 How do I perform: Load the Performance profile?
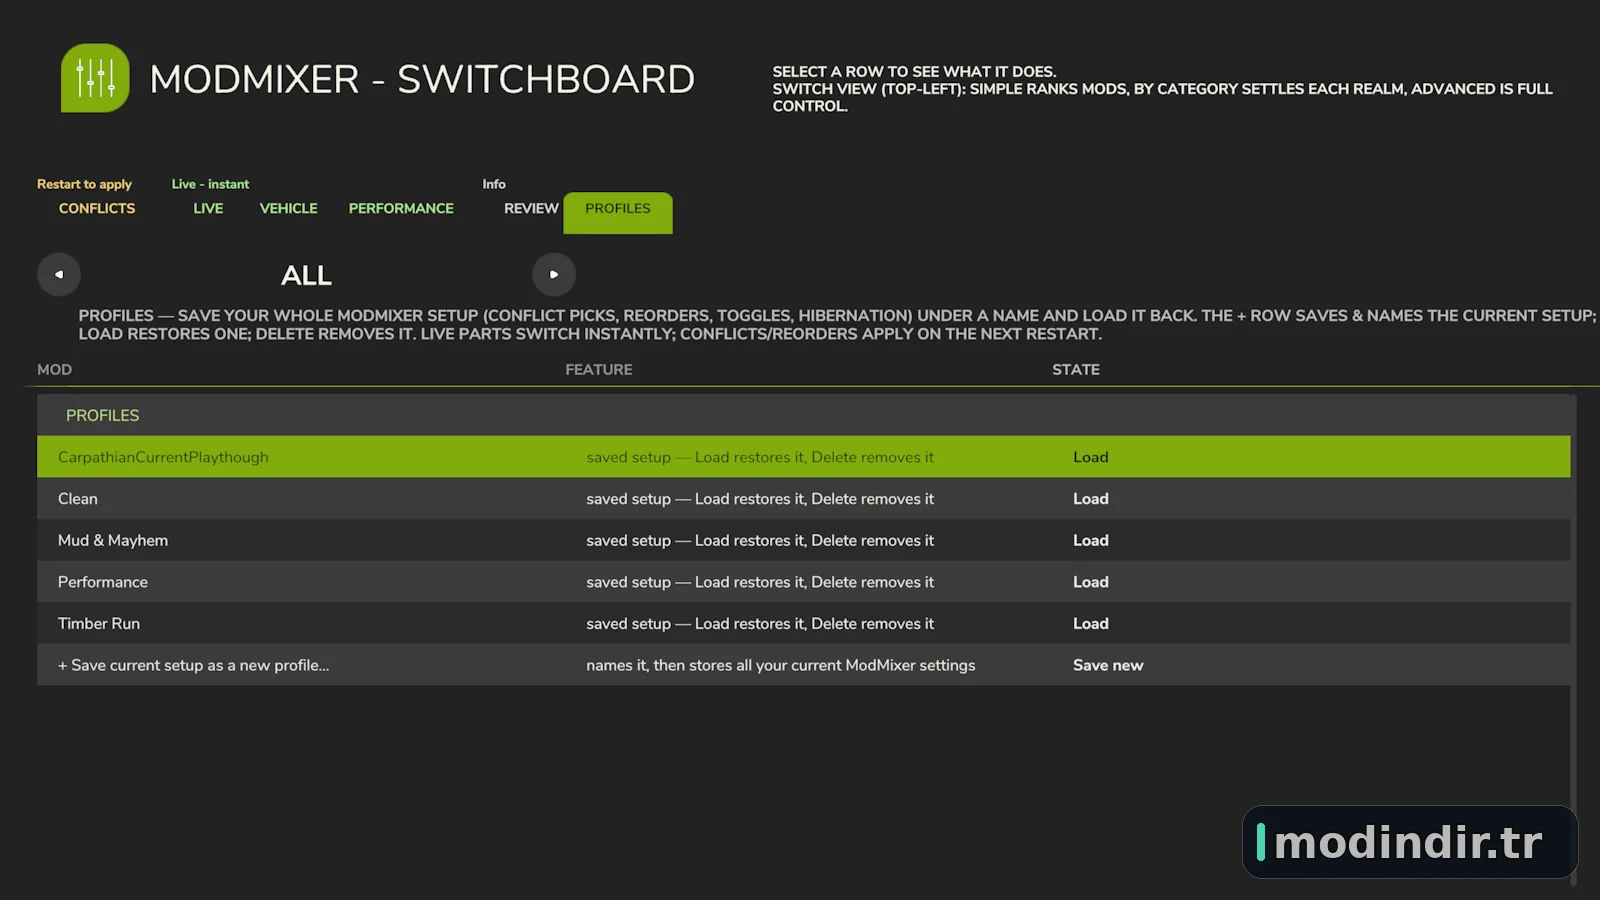[x=1091, y=582]
